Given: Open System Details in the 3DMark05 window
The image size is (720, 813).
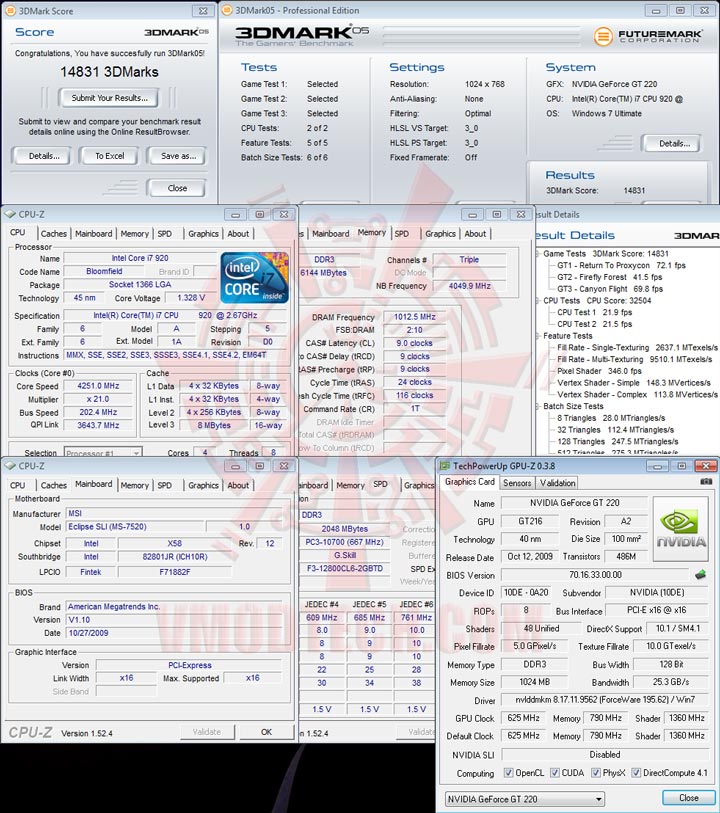Looking at the screenshot, I should coord(673,144).
